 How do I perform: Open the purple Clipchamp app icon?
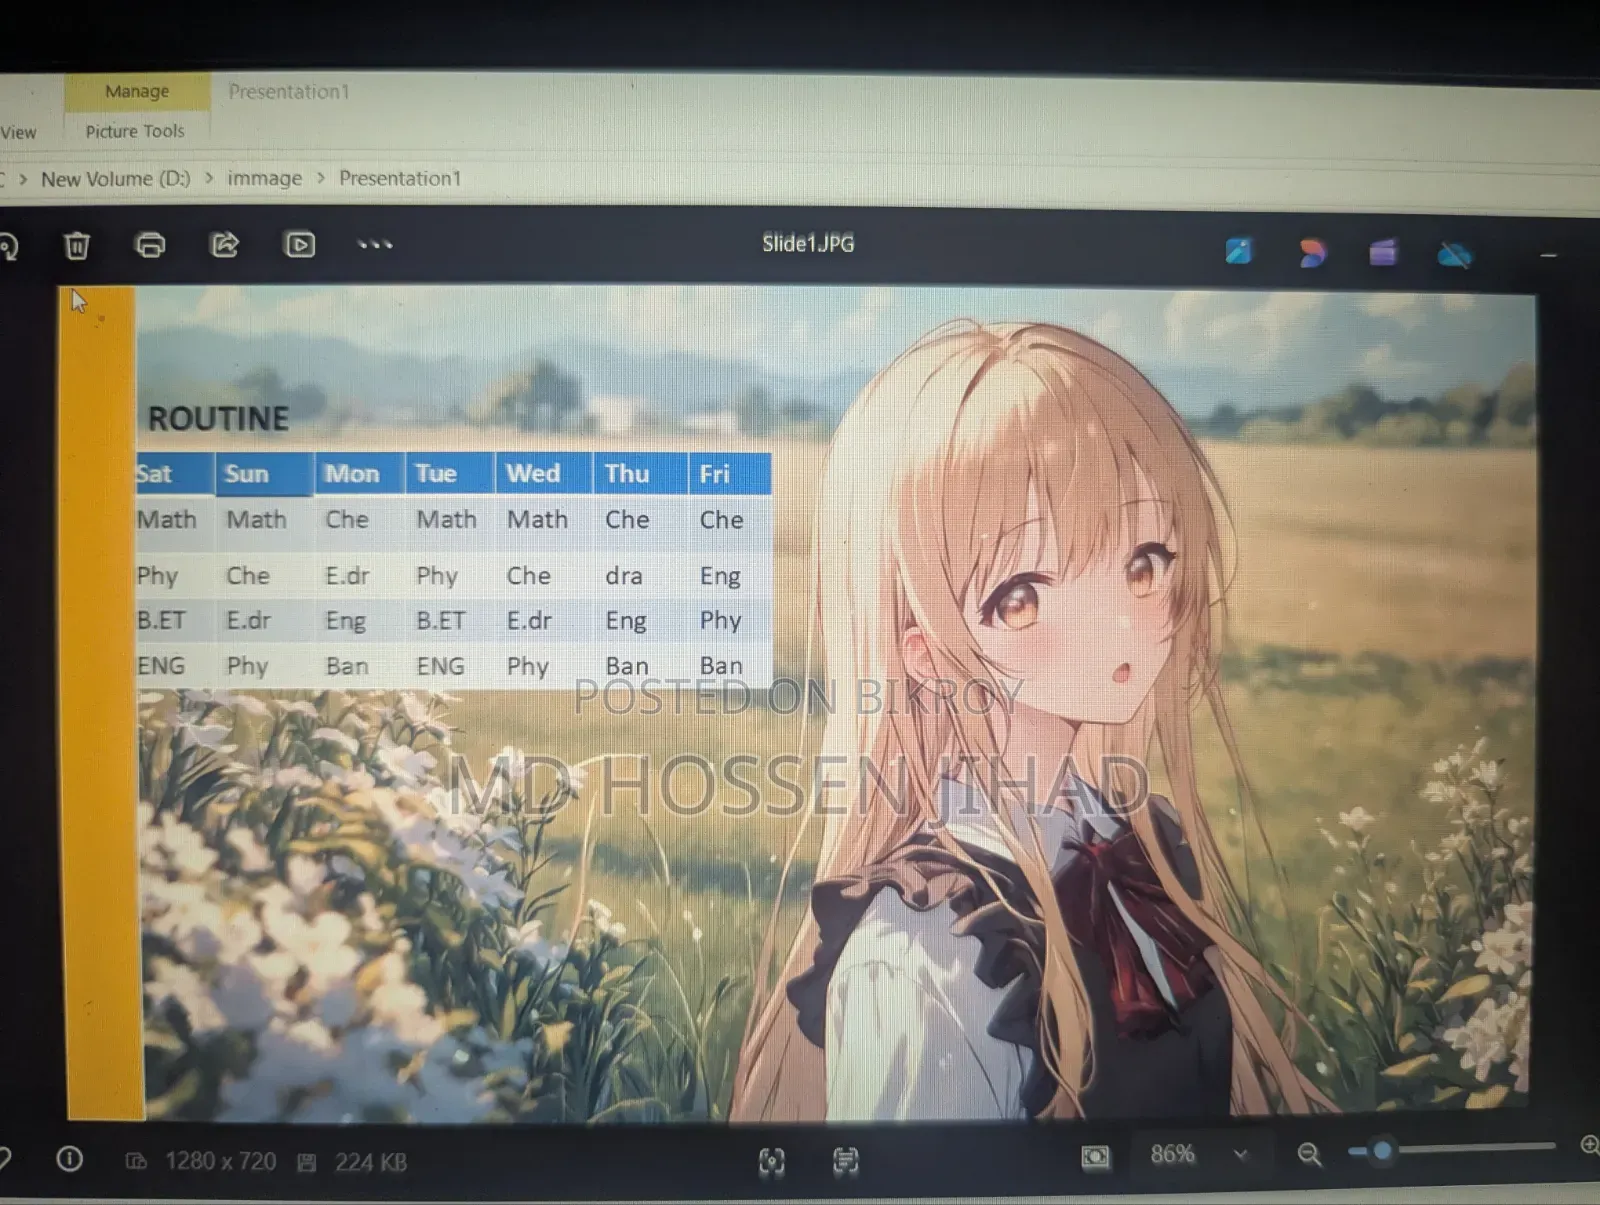(x=1383, y=253)
